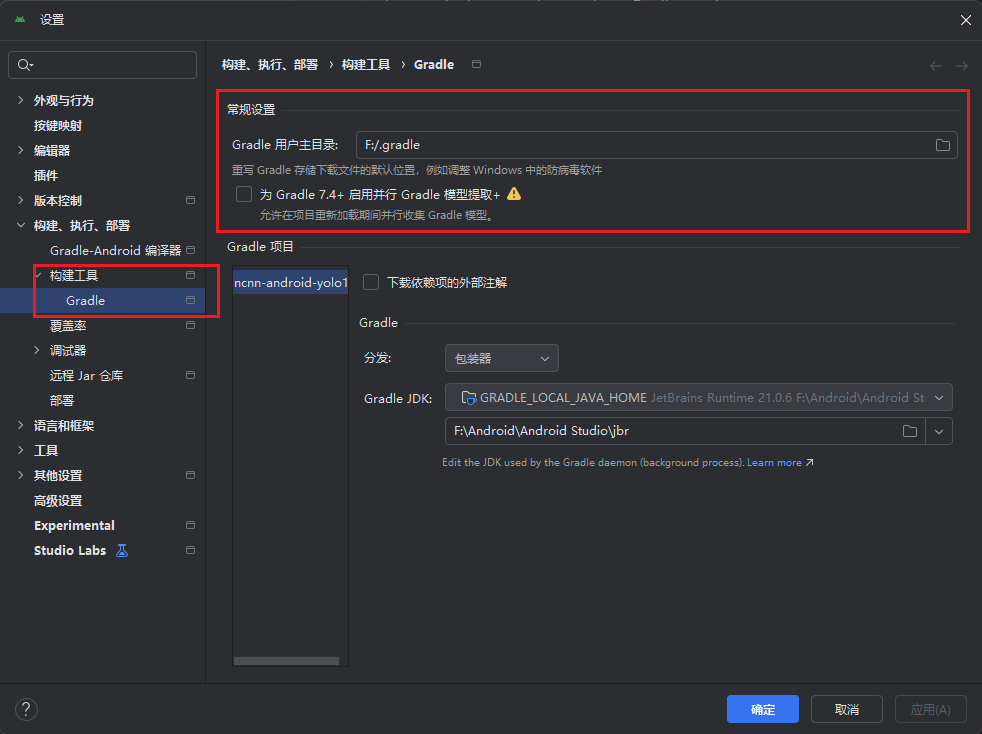Click project icon next to 构建工具
Viewport: 982px width, 734px height.
point(190,276)
